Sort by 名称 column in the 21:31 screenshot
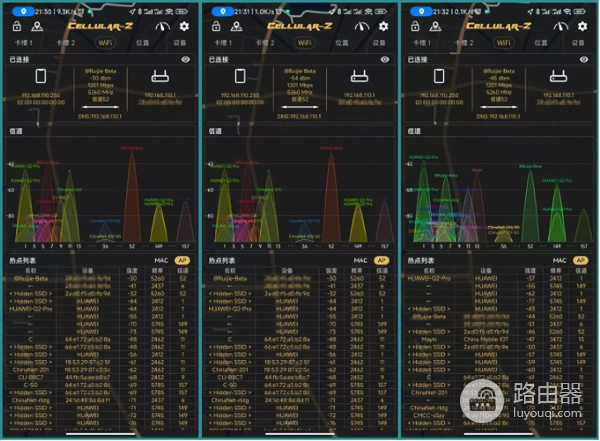 tap(230, 271)
